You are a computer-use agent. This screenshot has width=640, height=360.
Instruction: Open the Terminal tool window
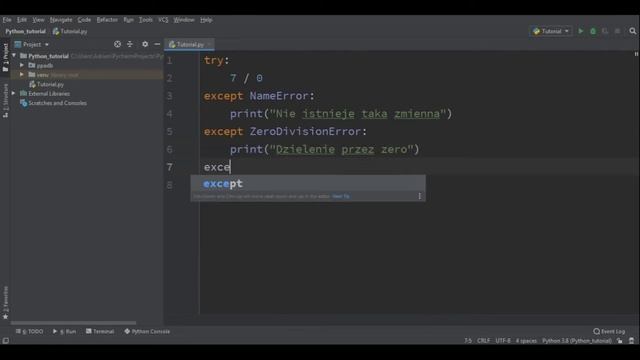(100, 331)
